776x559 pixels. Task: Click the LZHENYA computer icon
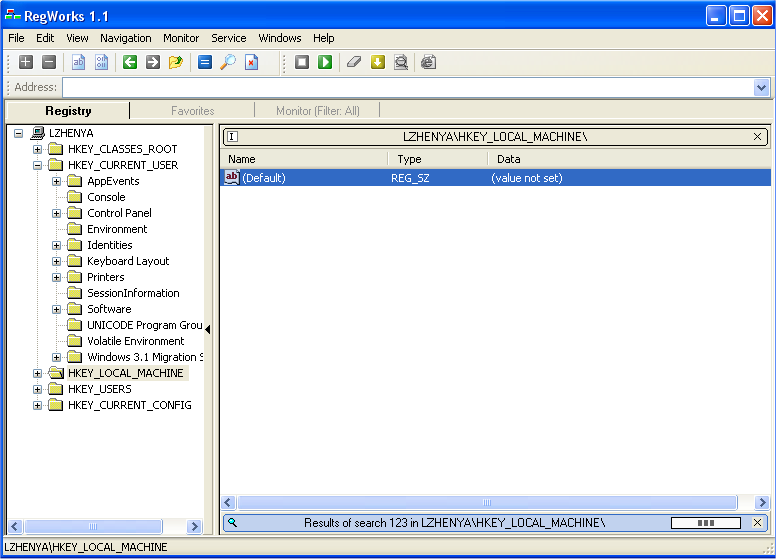[38, 133]
